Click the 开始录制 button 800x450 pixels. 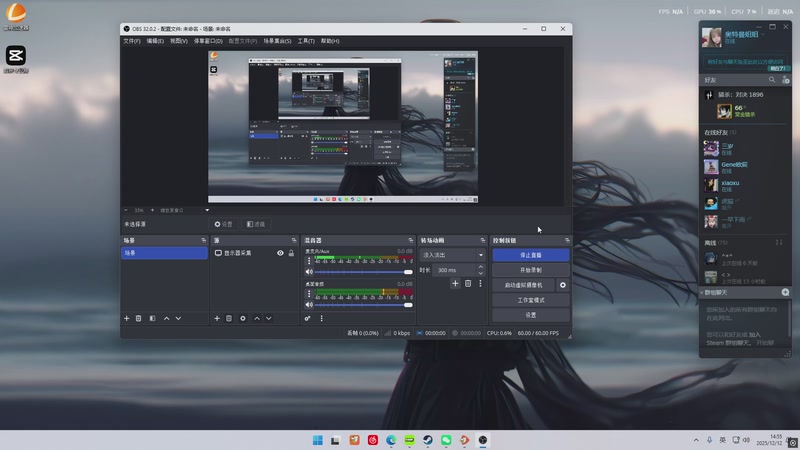(530, 270)
